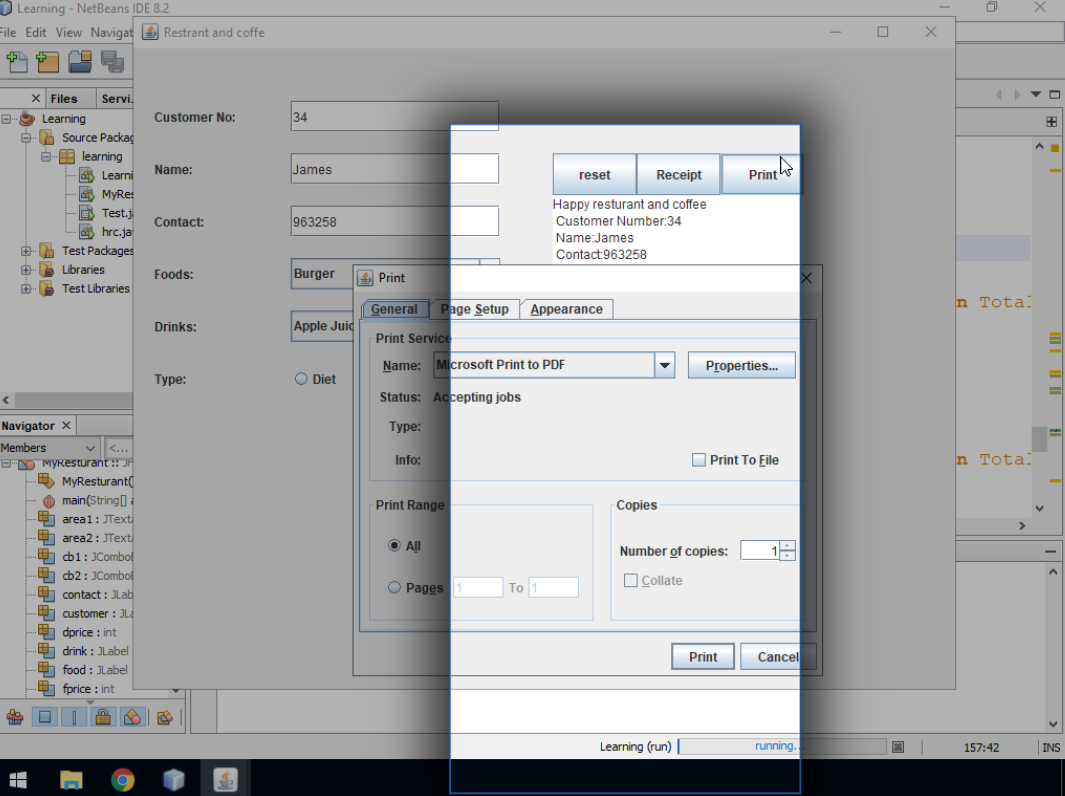The image size is (1065, 796).
Task: Toggle Show Inner Classes filter icon
Action: point(132,717)
